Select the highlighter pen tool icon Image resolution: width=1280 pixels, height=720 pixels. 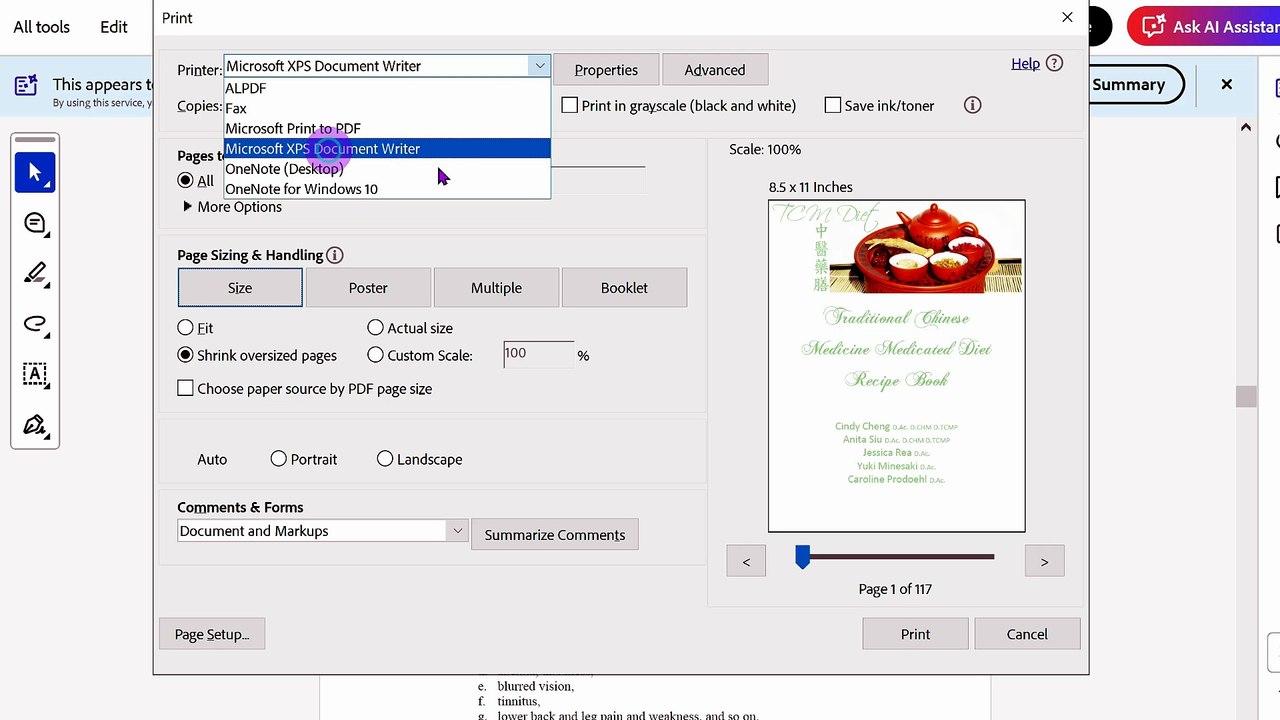pos(35,273)
